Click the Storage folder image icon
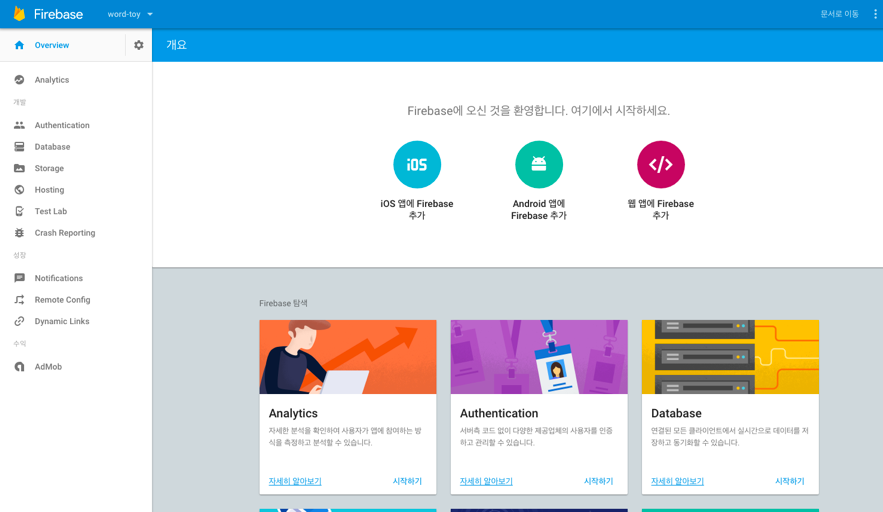The image size is (883, 512). (19, 168)
